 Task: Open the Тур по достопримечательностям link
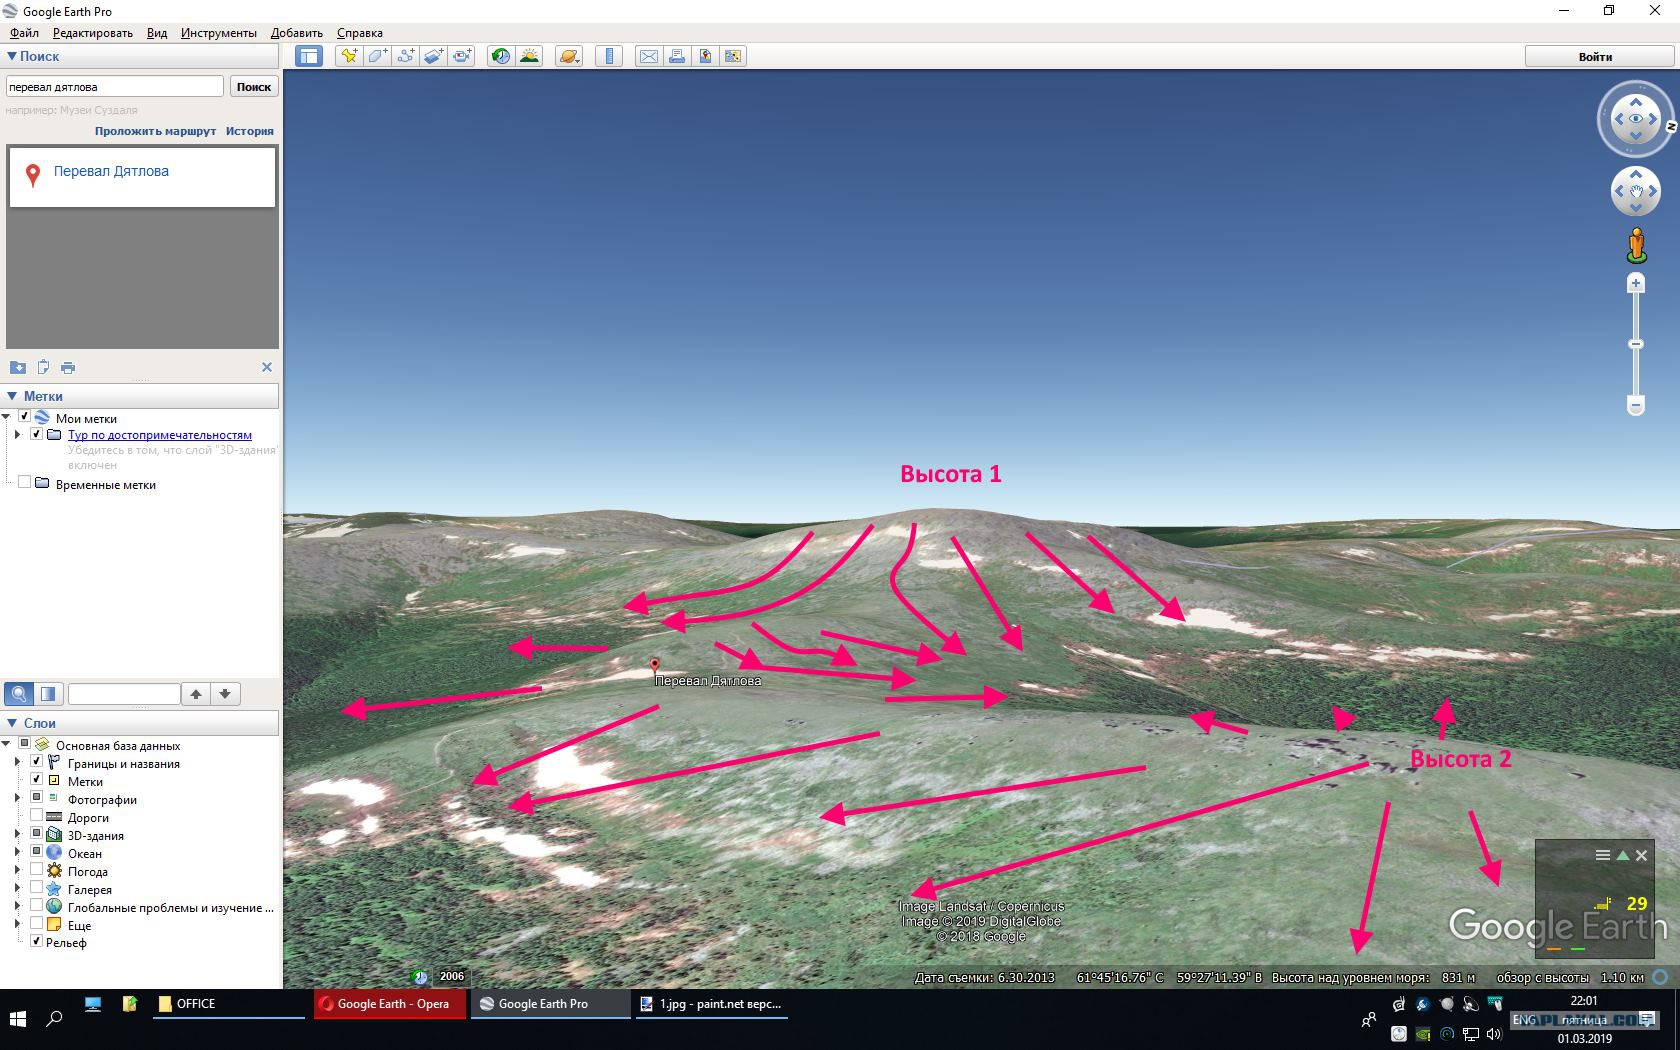tap(160, 435)
